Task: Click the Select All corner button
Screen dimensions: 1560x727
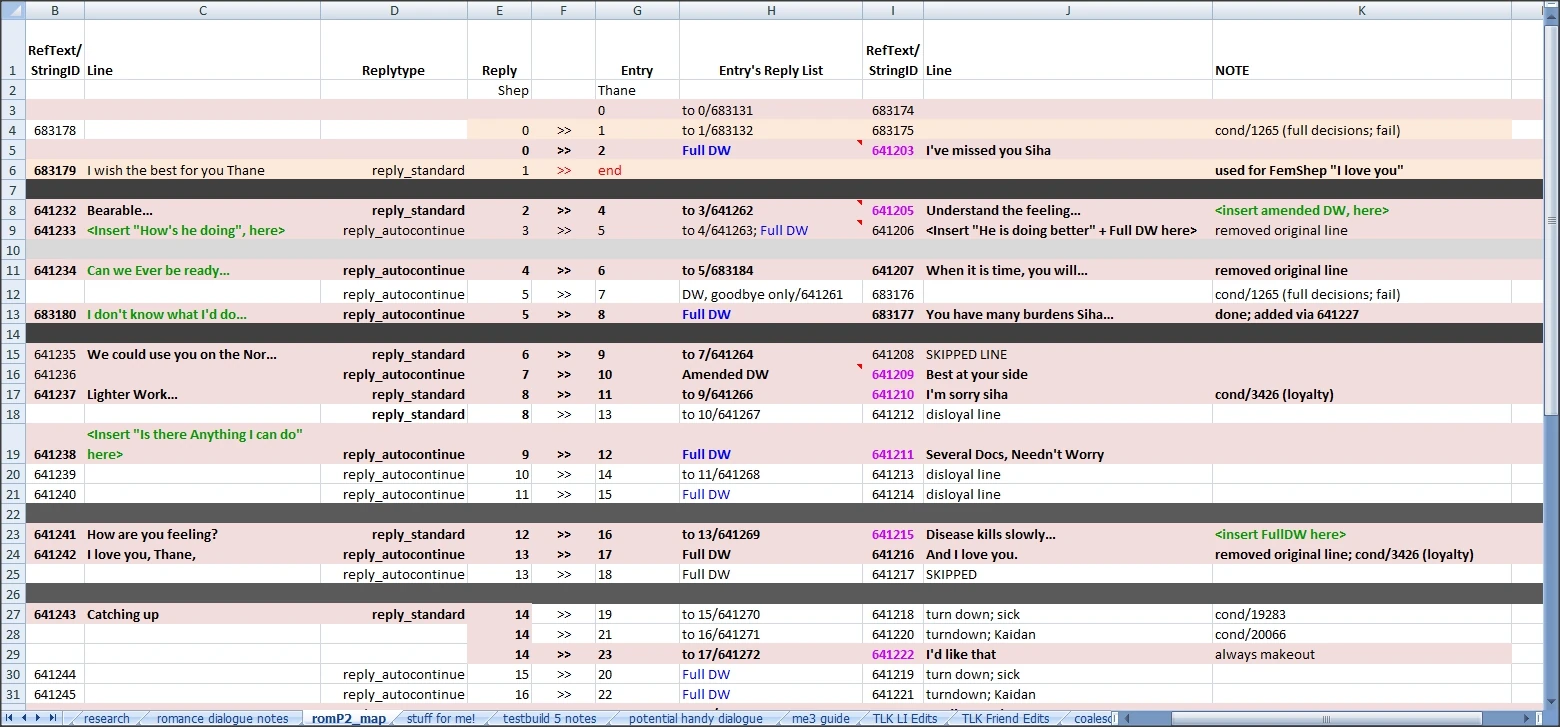Action: point(12,10)
